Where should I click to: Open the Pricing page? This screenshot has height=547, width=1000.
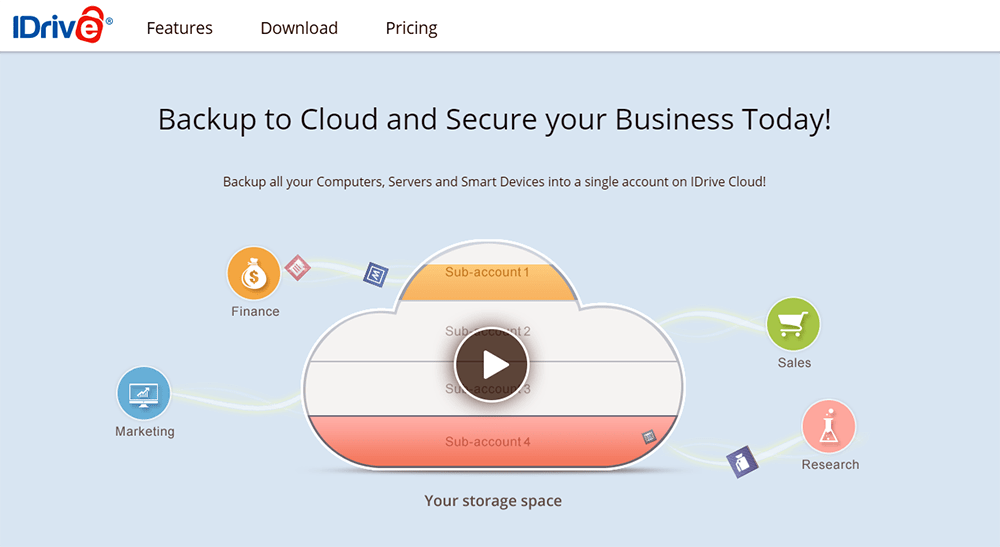412,28
